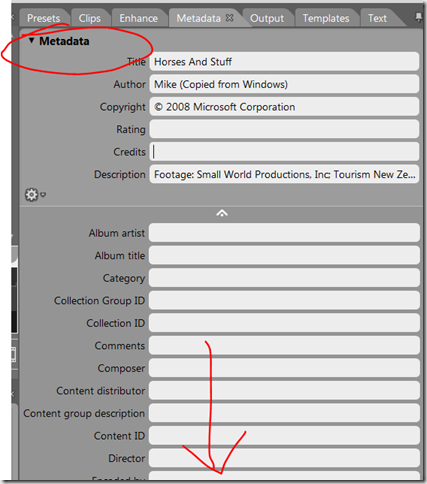This screenshot has height=484, width=427.
Task: Open the dropdown arrow beside the gear
Action: tap(43, 194)
